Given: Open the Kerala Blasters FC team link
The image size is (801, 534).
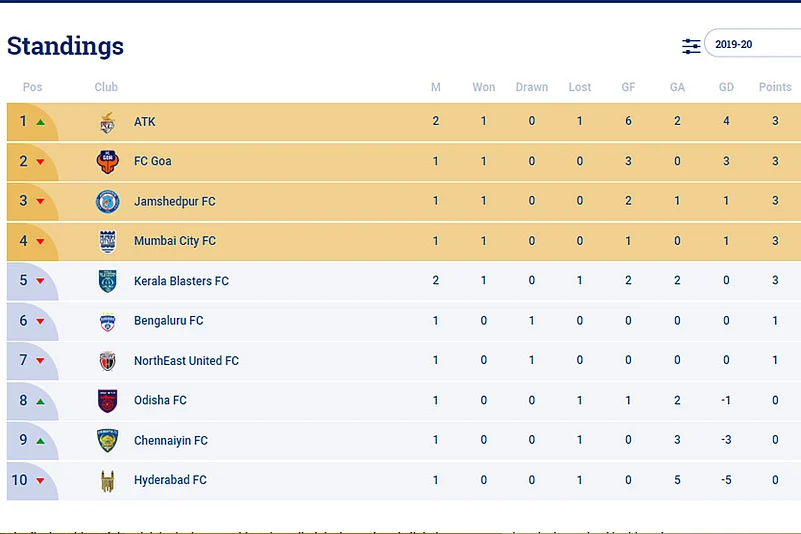Looking at the screenshot, I should click(181, 281).
